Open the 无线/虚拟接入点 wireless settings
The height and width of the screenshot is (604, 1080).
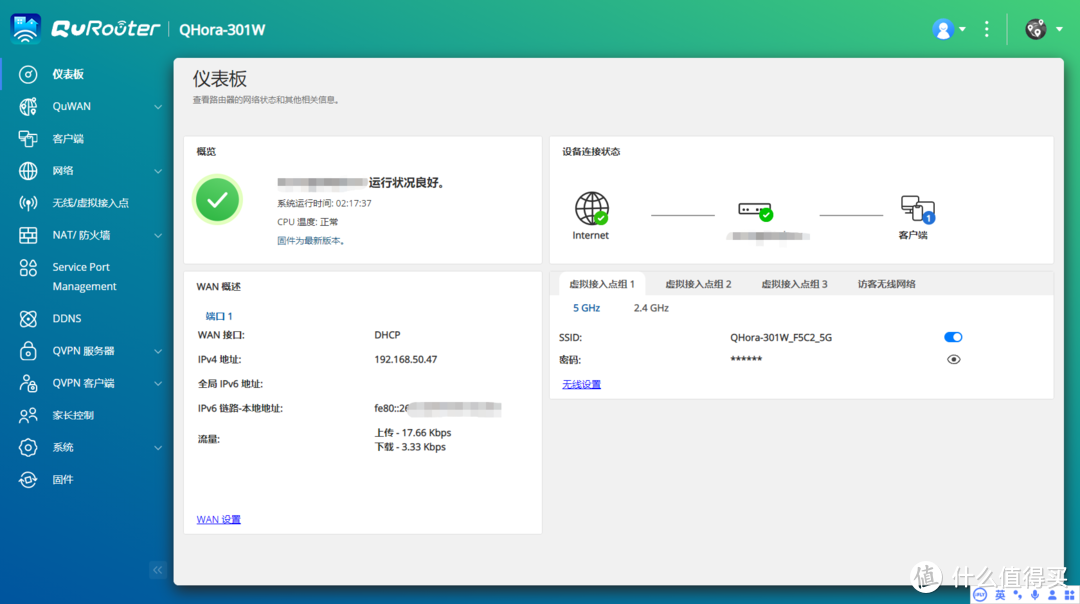click(27, 202)
